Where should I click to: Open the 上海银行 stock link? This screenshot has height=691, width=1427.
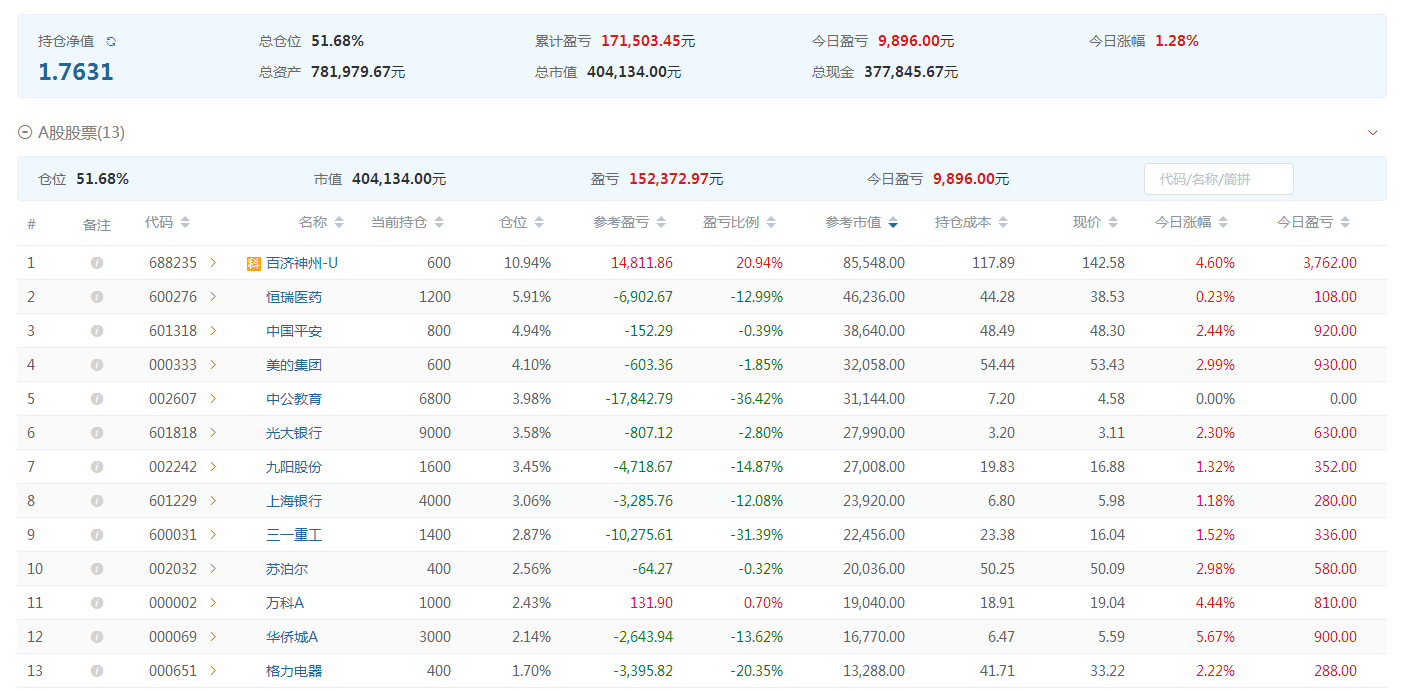coord(294,501)
